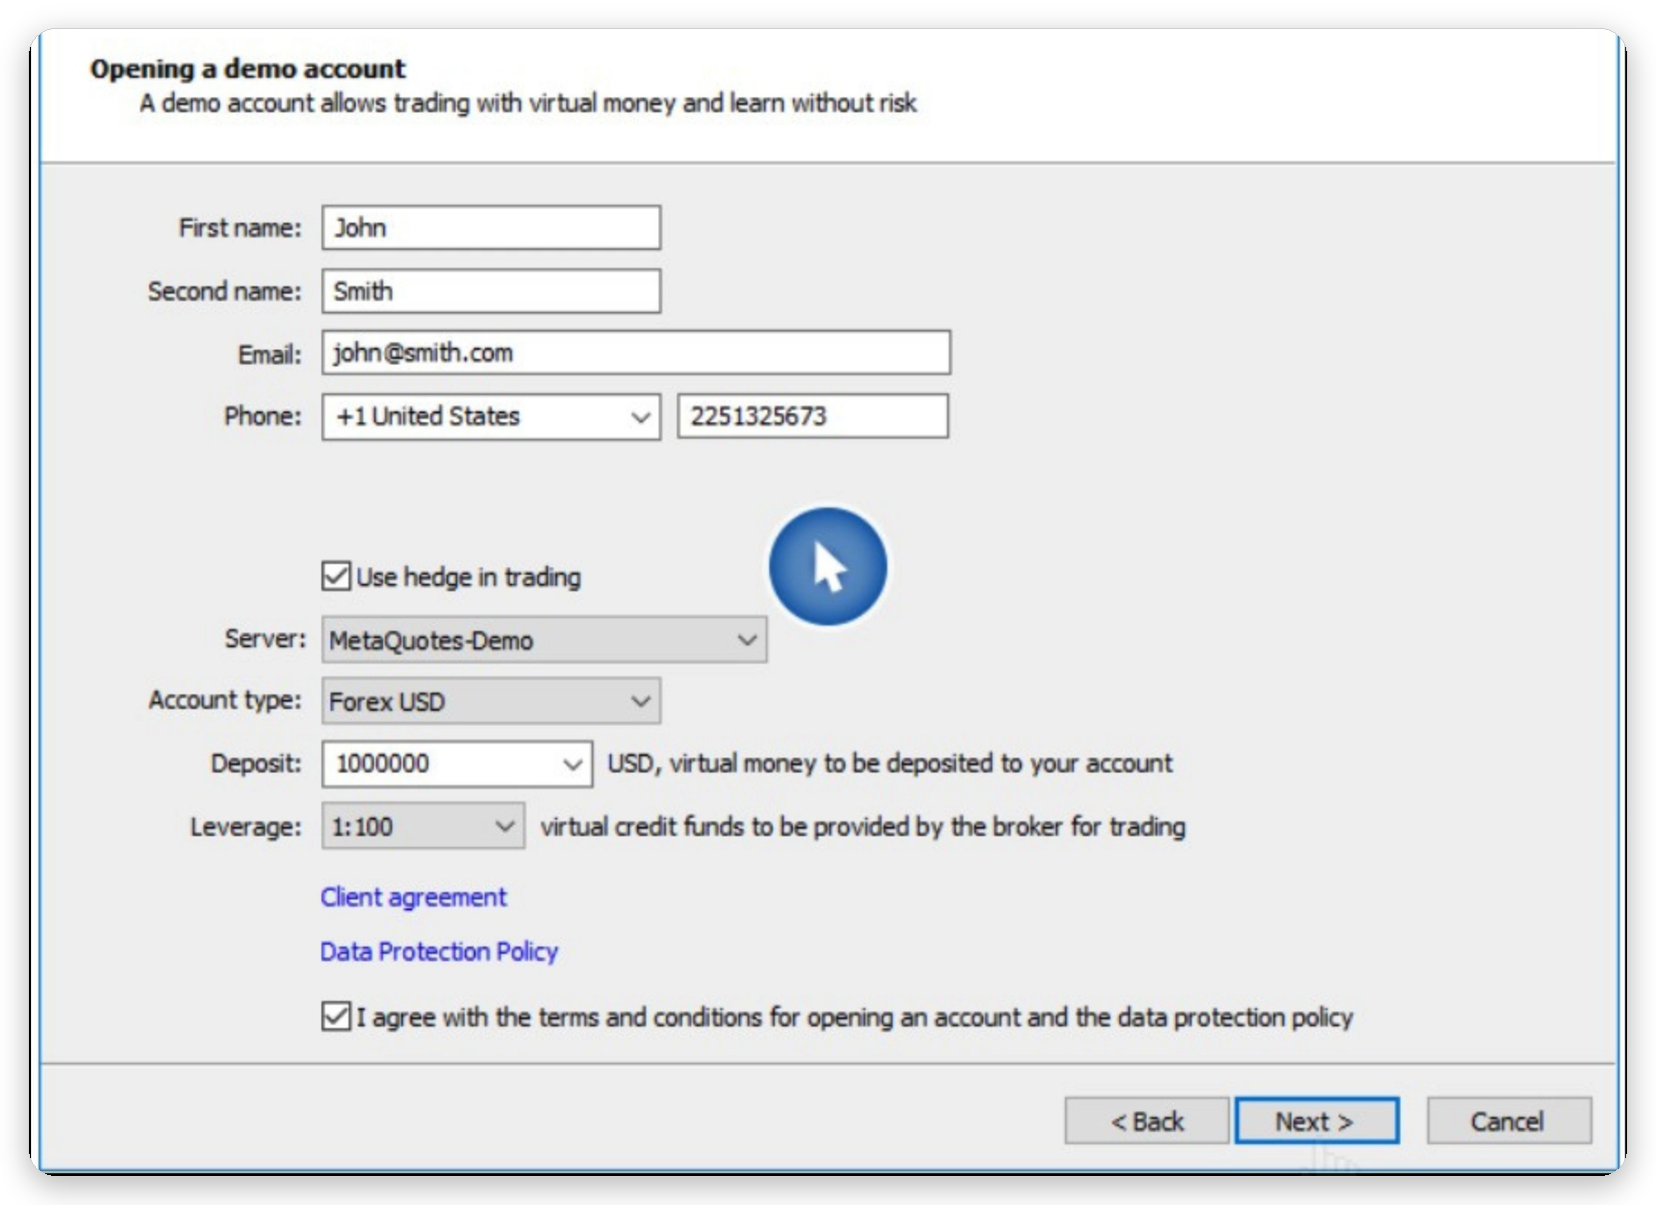The width and height of the screenshot is (1656, 1205).
Task: Click the 'Opening a demo account' heading
Action: tap(248, 69)
